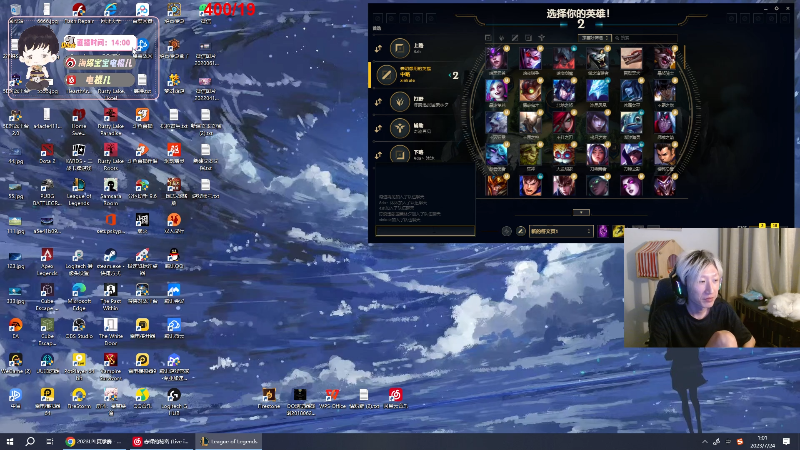Request position swap with 打野 player
The height and width of the screenshot is (450, 800).
[379, 102]
